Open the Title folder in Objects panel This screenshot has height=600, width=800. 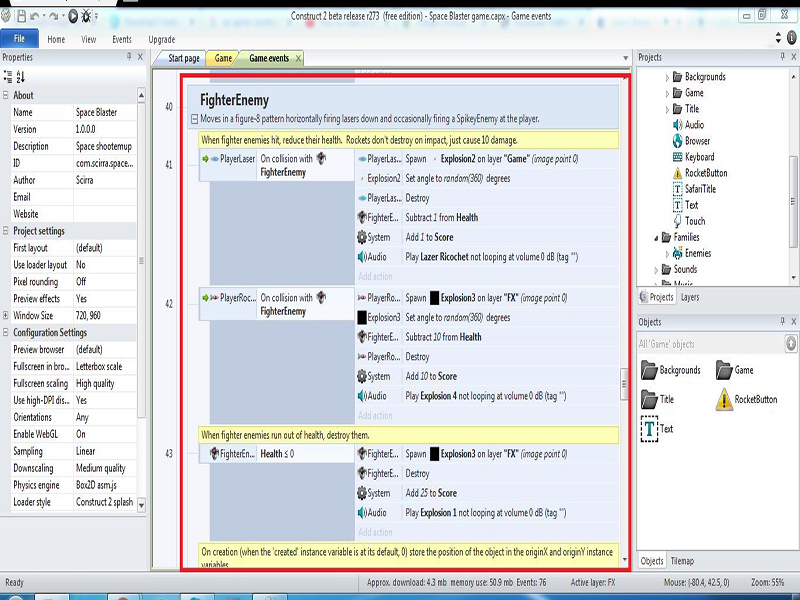pos(657,399)
